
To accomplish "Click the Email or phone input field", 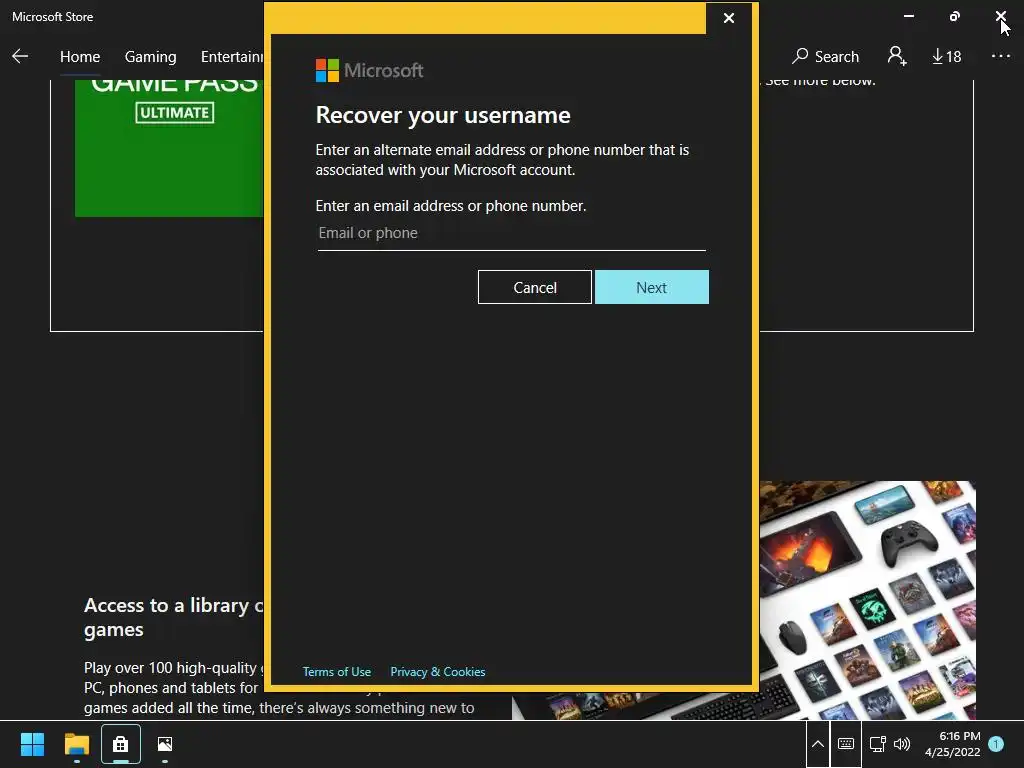I will [x=511, y=234].
